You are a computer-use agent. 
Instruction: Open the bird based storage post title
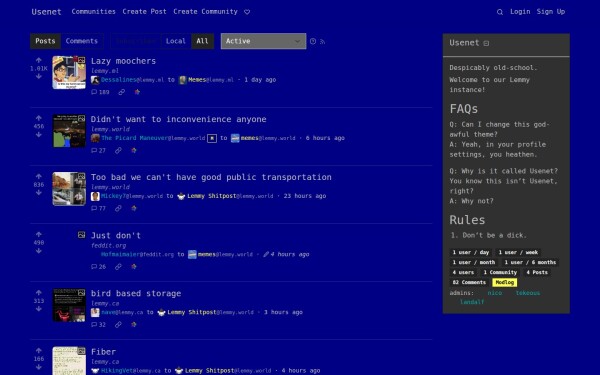[x=136, y=294]
